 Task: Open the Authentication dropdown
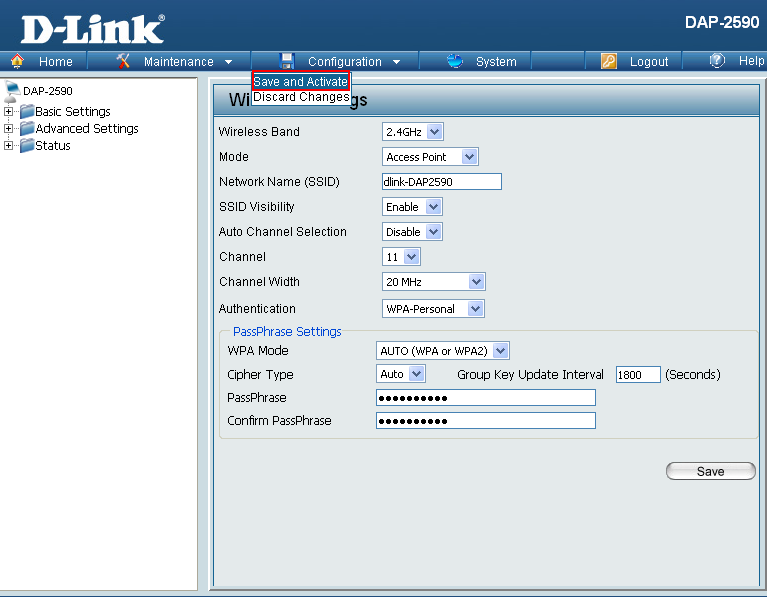click(x=433, y=309)
